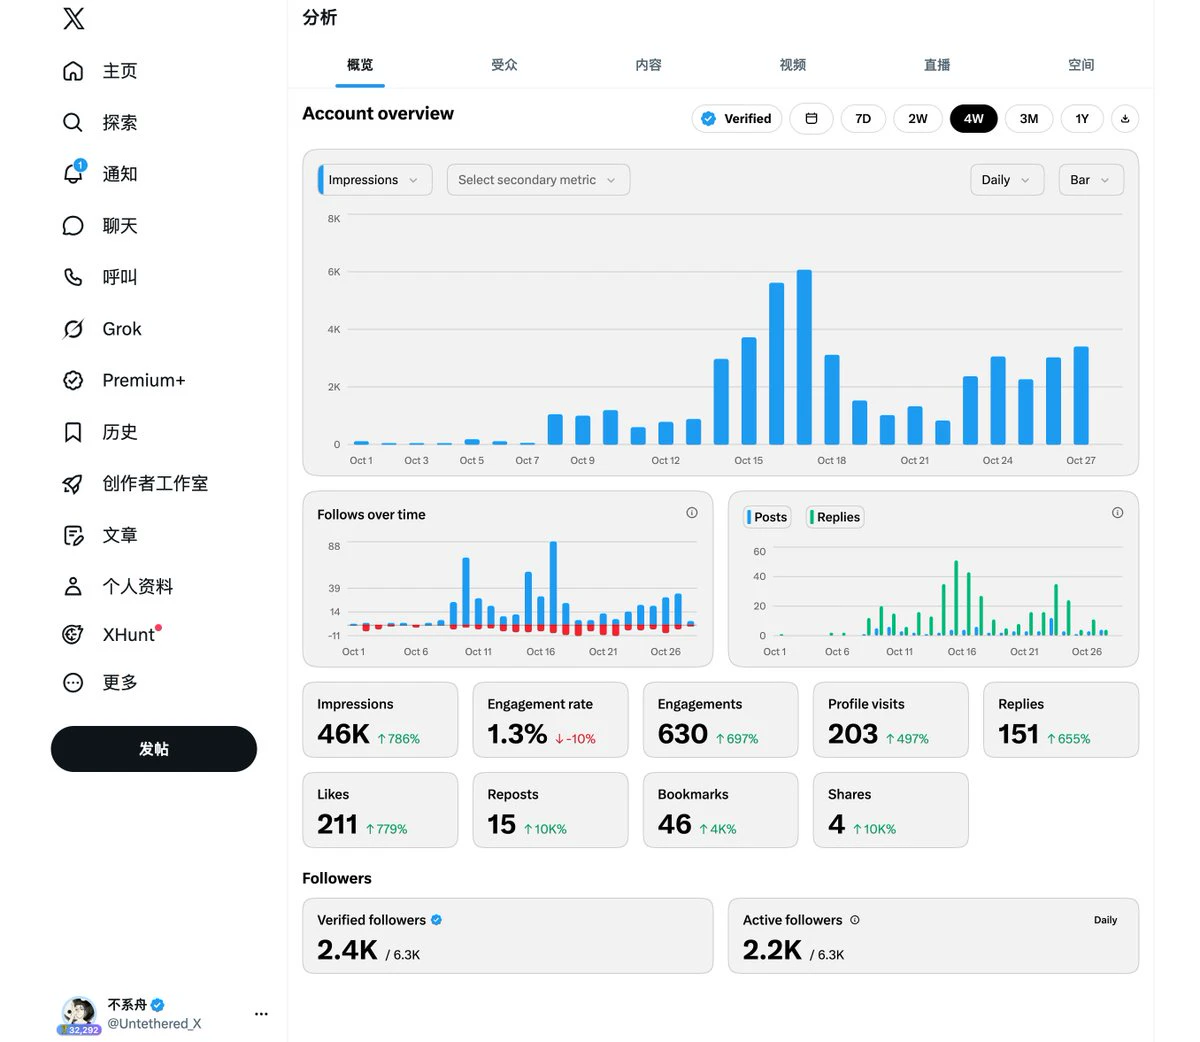Screen dimensions: 1200x1042
Task: Show info for Active followers
Action: click(855, 920)
